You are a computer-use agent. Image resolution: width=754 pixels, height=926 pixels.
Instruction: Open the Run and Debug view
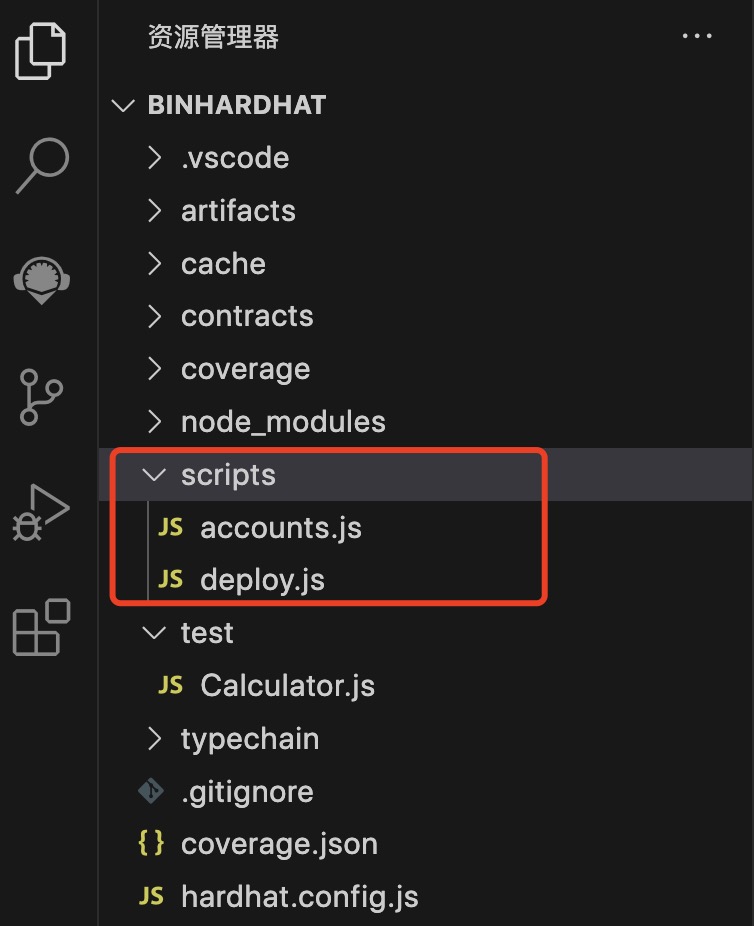(42, 513)
